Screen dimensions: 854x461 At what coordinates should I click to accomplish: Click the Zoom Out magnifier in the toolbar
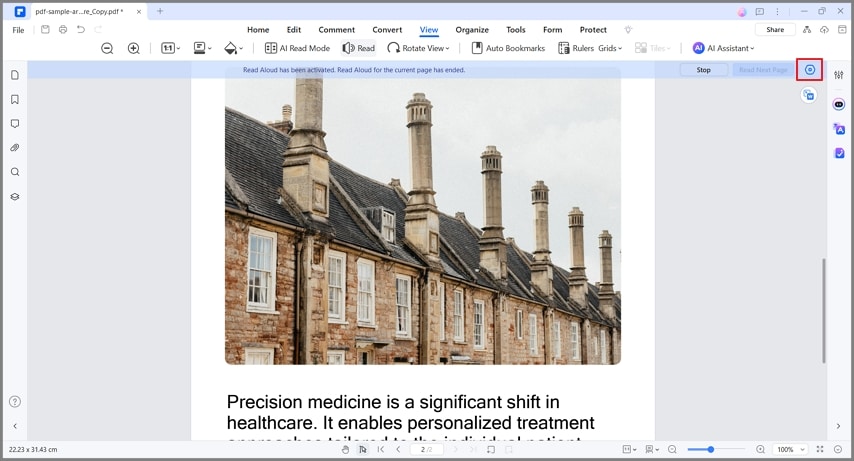(x=107, y=48)
